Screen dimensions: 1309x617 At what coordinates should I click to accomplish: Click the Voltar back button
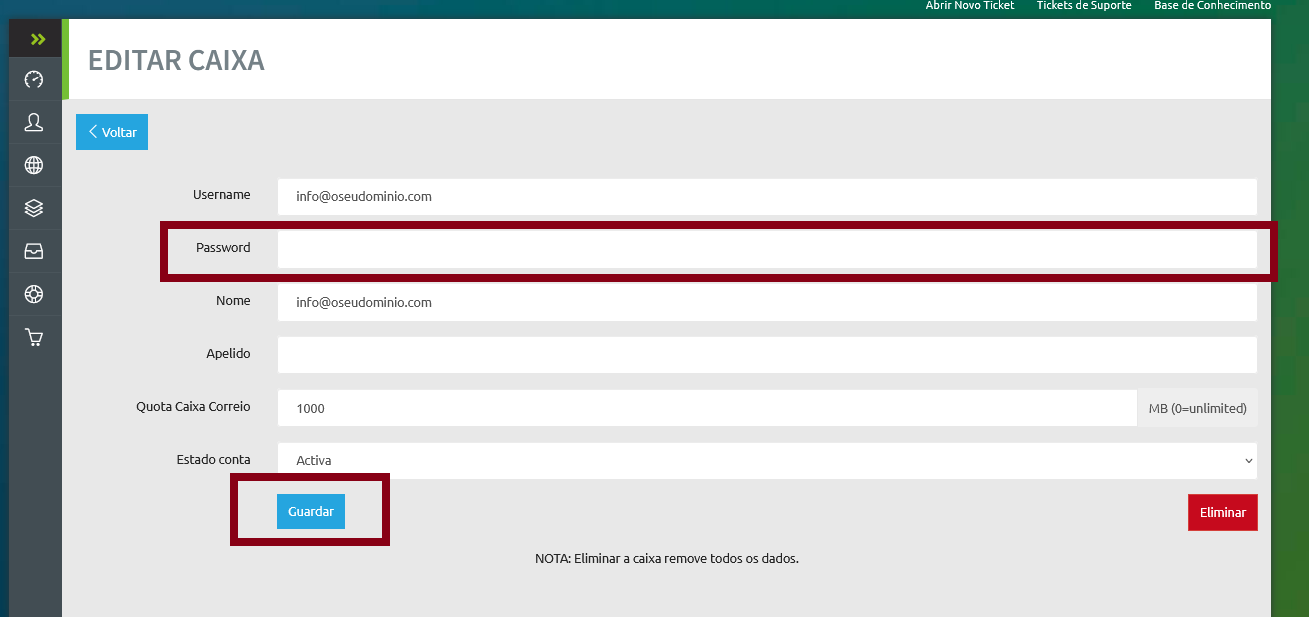pyautogui.click(x=112, y=132)
